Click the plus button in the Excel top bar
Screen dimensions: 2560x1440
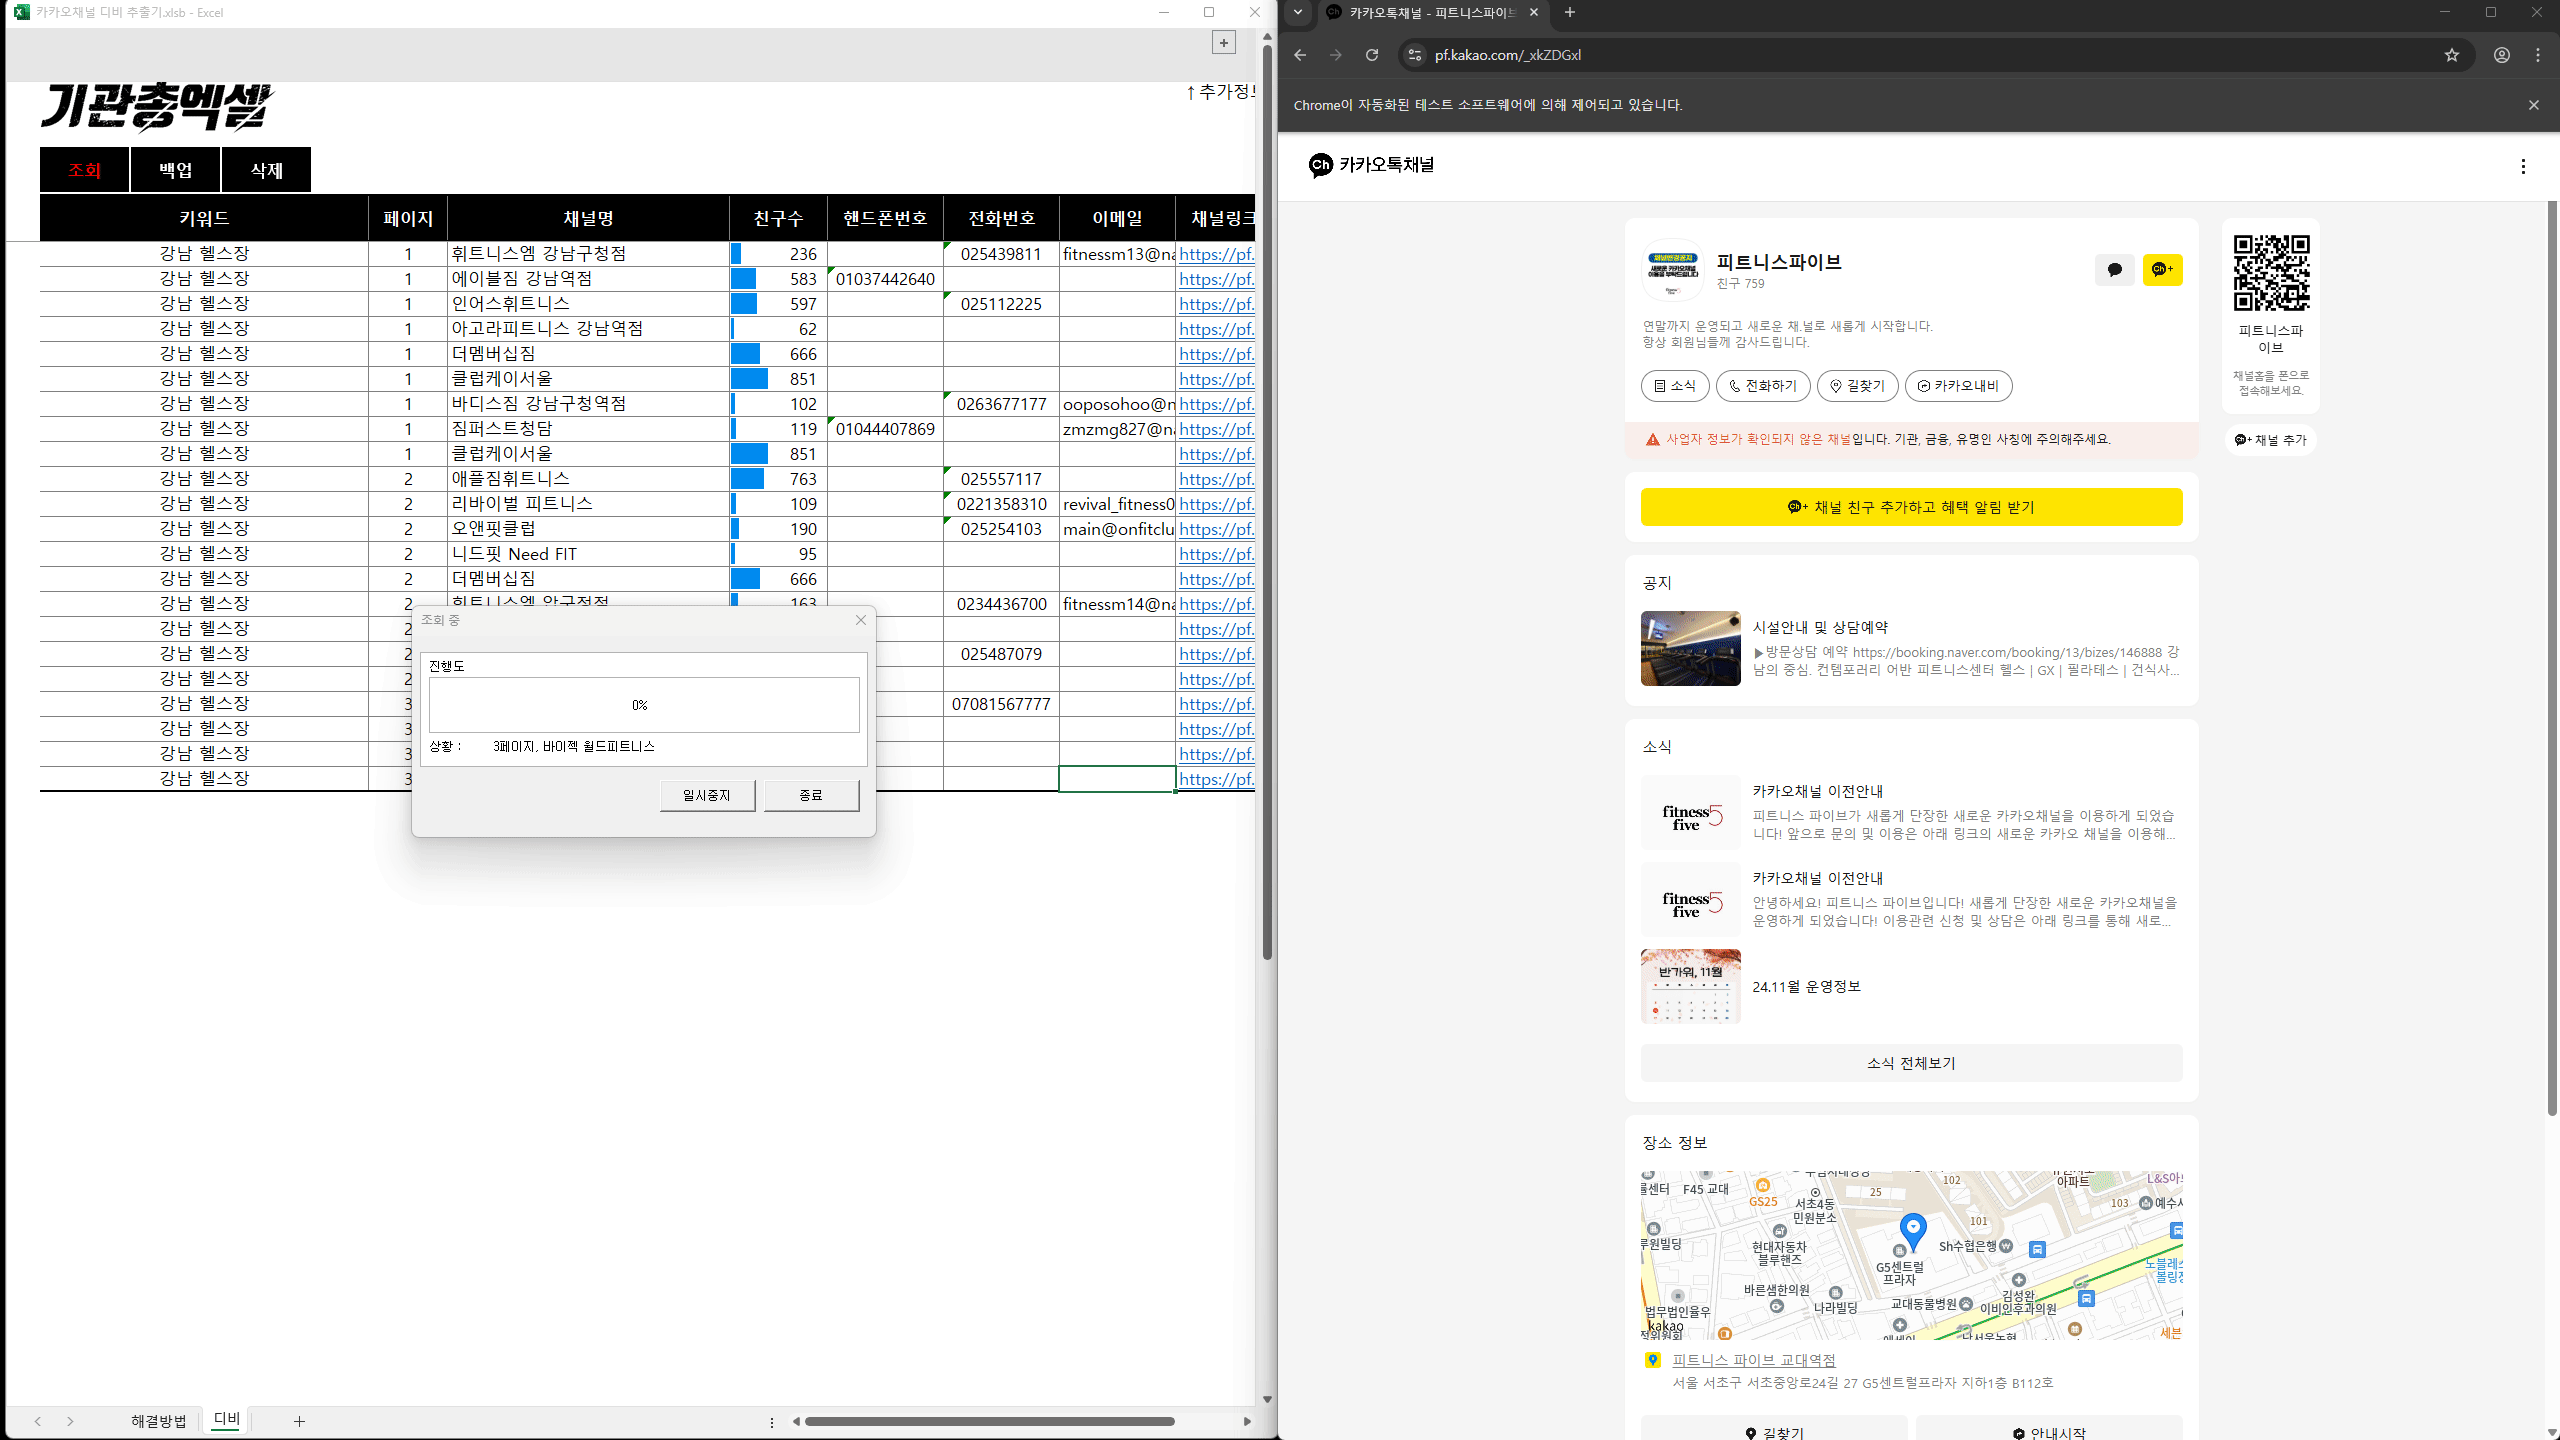[x=1223, y=42]
